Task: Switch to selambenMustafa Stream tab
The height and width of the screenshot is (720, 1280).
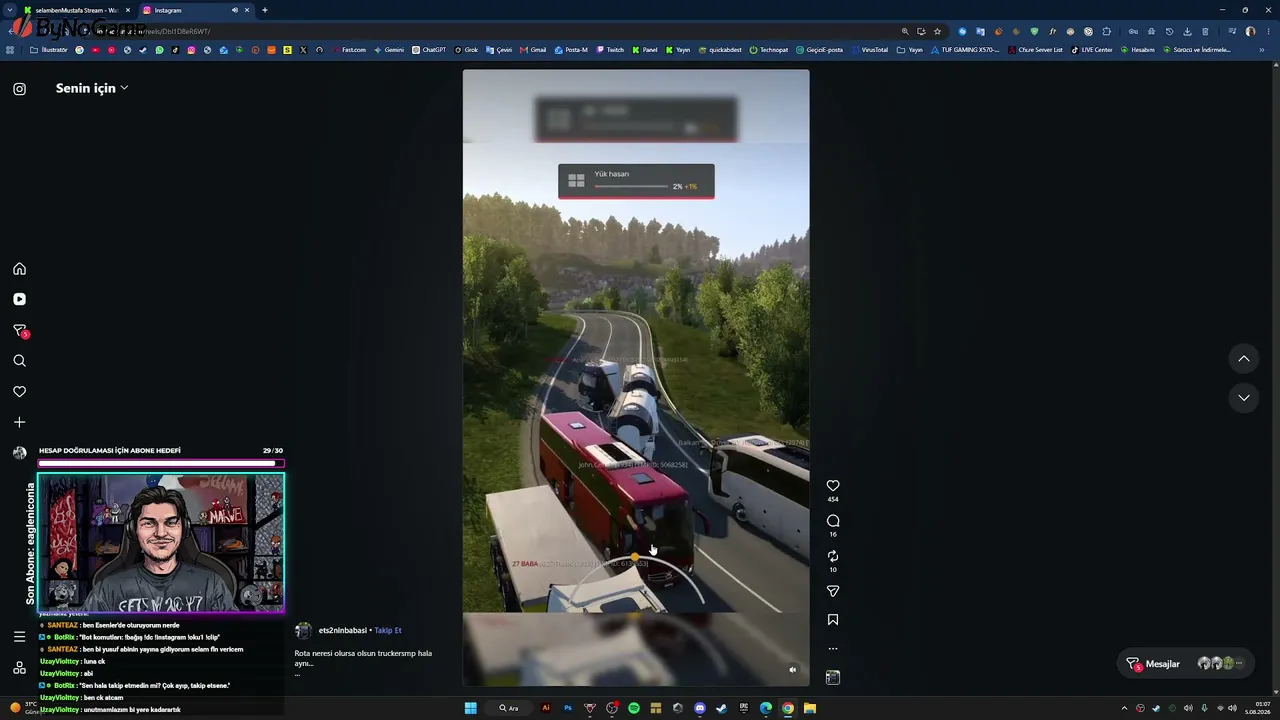Action: (77, 10)
